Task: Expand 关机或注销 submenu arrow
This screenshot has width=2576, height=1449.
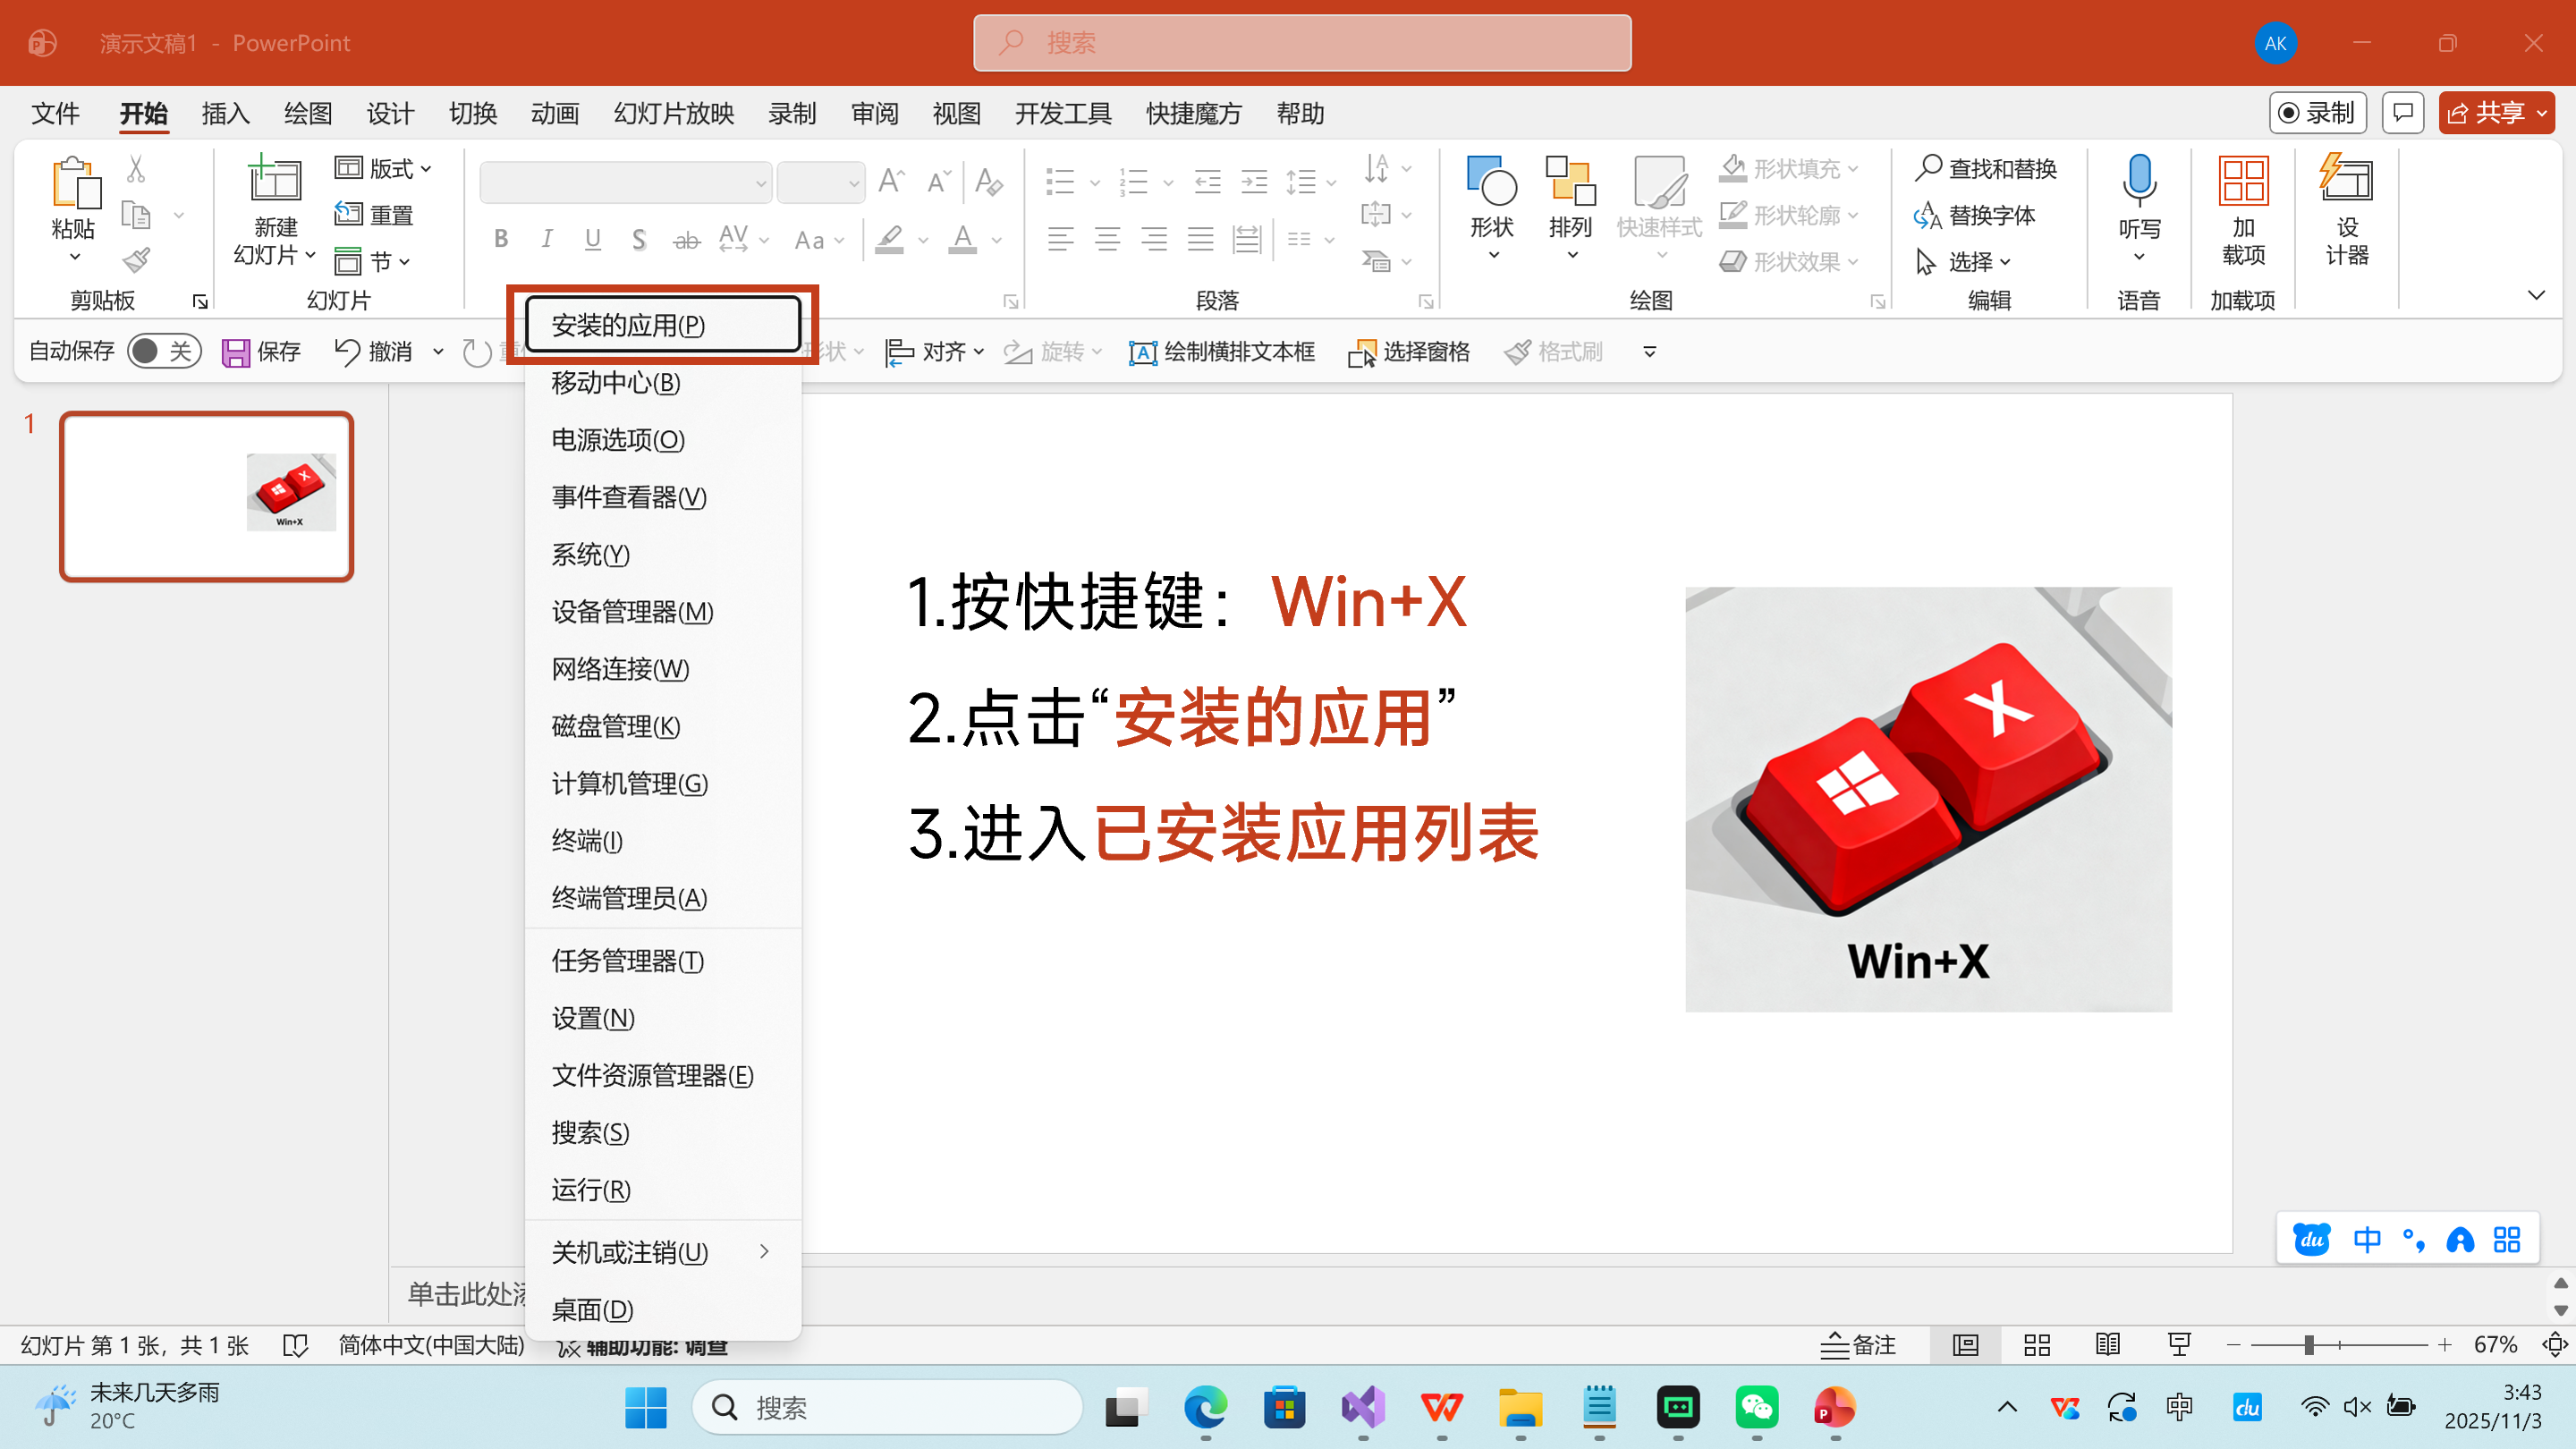Action: 764,1252
